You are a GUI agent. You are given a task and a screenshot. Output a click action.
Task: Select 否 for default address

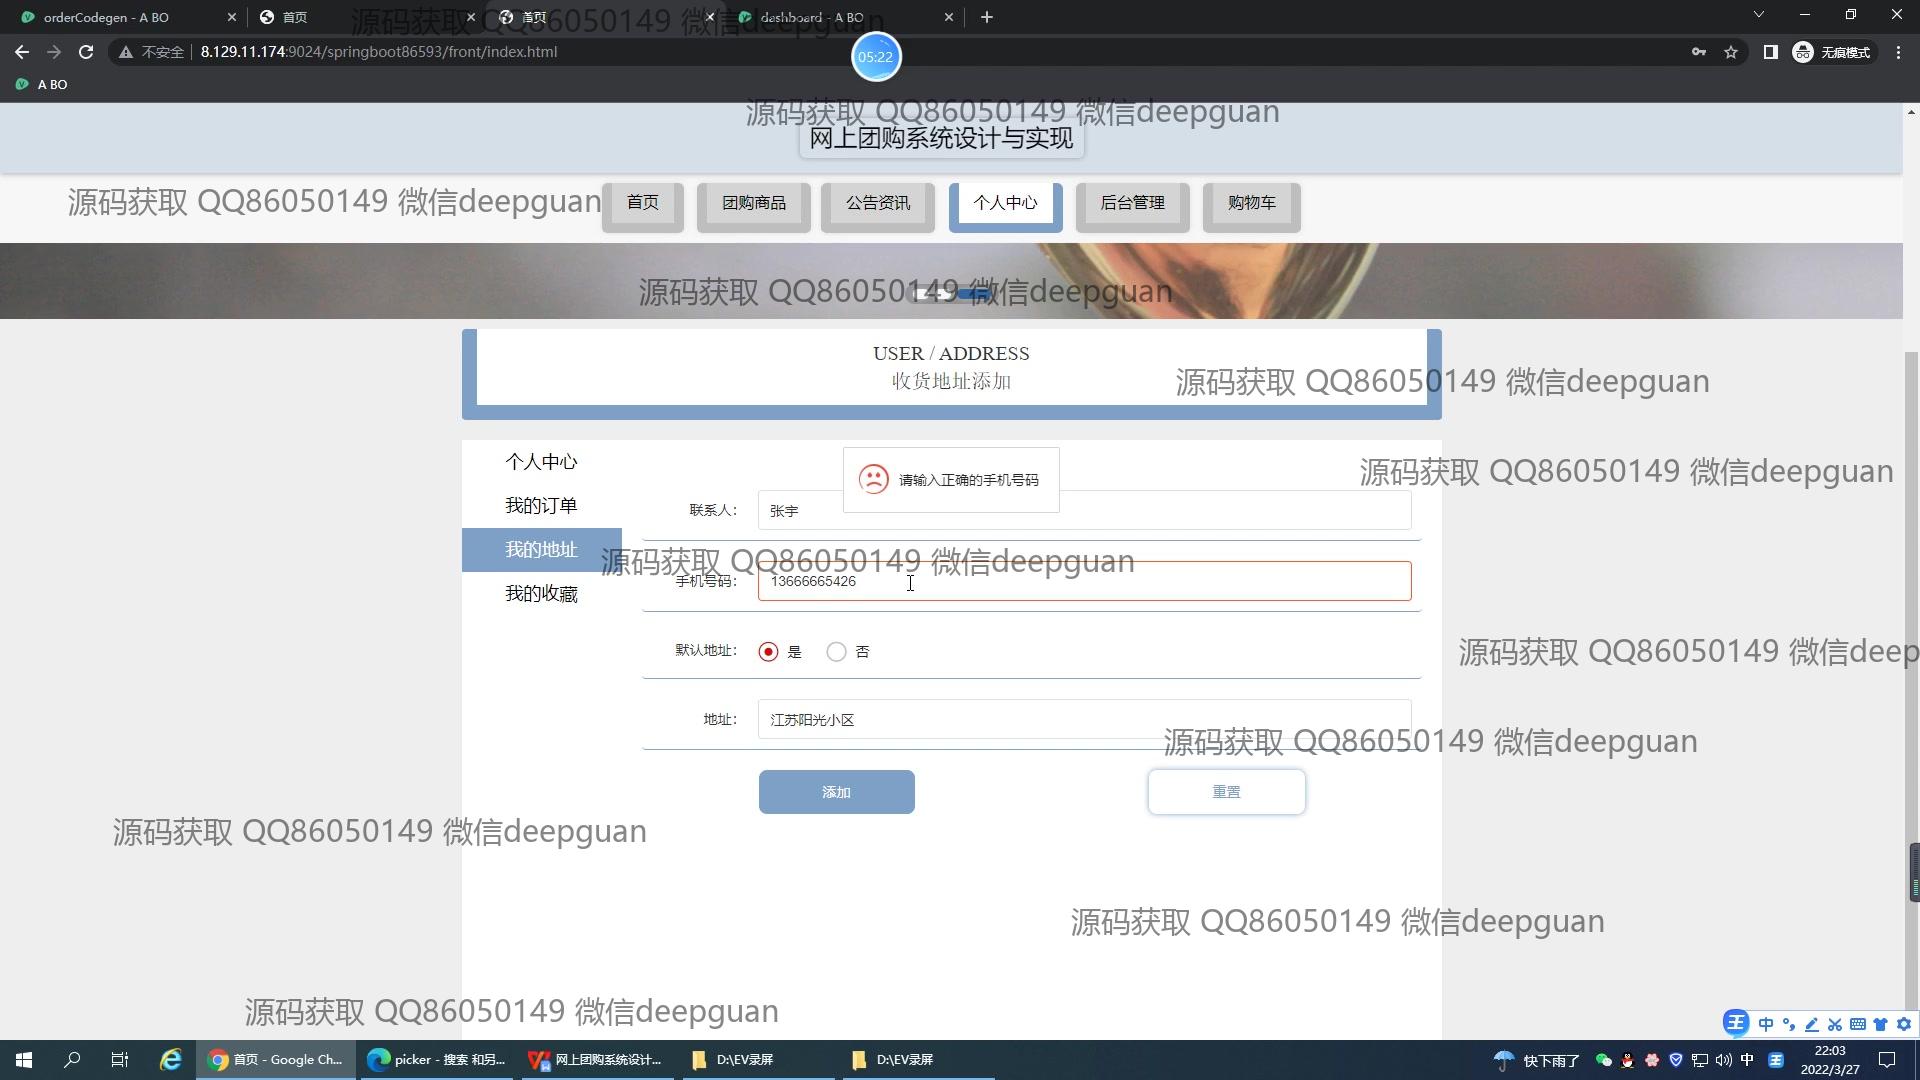(x=836, y=652)
